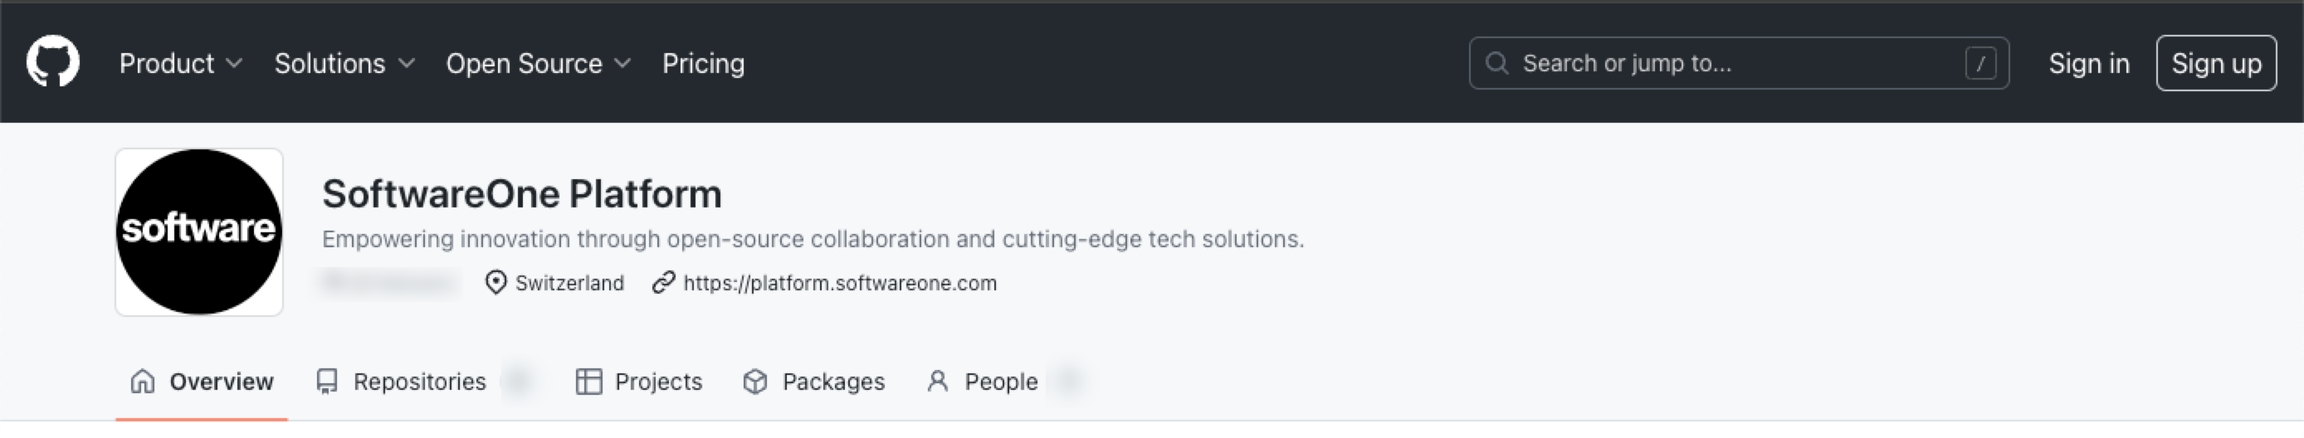
Task: Expand the Product dropdown menu
Action: coord(180,63)
